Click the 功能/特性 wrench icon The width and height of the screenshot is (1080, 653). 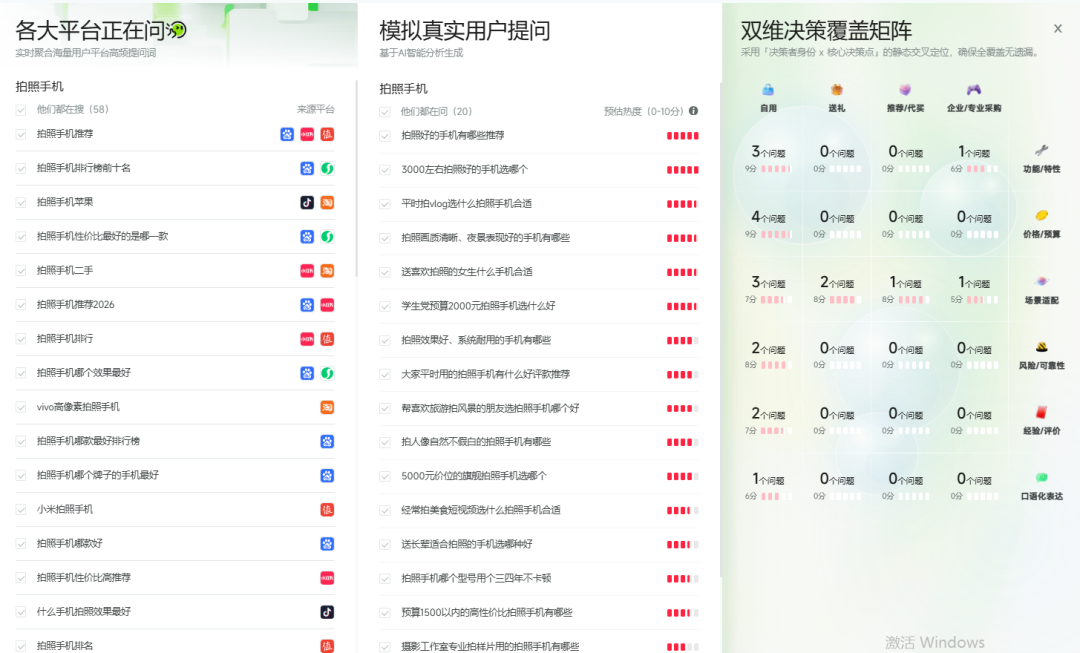point(1041,151)
